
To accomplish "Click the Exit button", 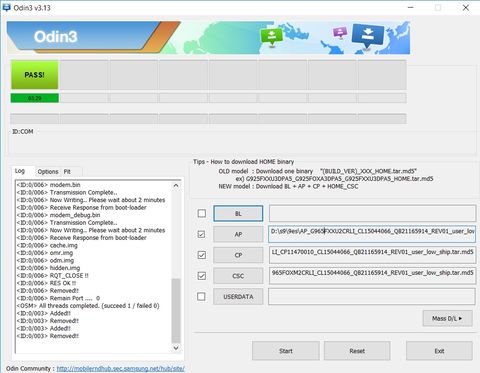I will click(x=439, y=351).
